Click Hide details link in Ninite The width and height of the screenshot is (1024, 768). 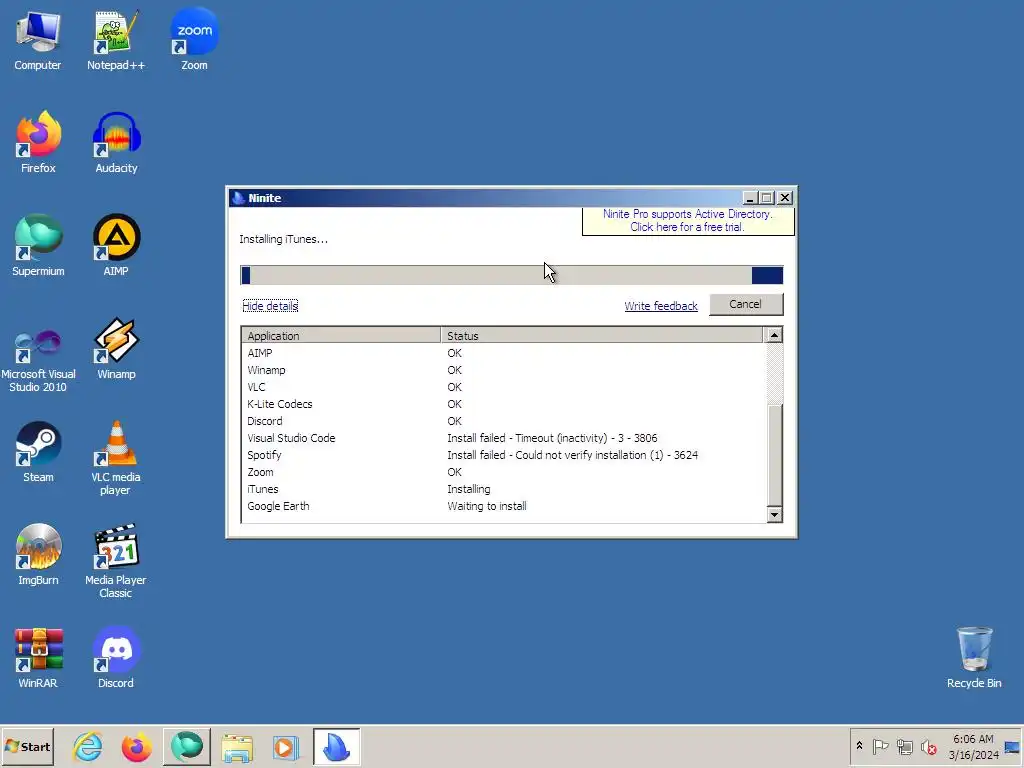270,306
